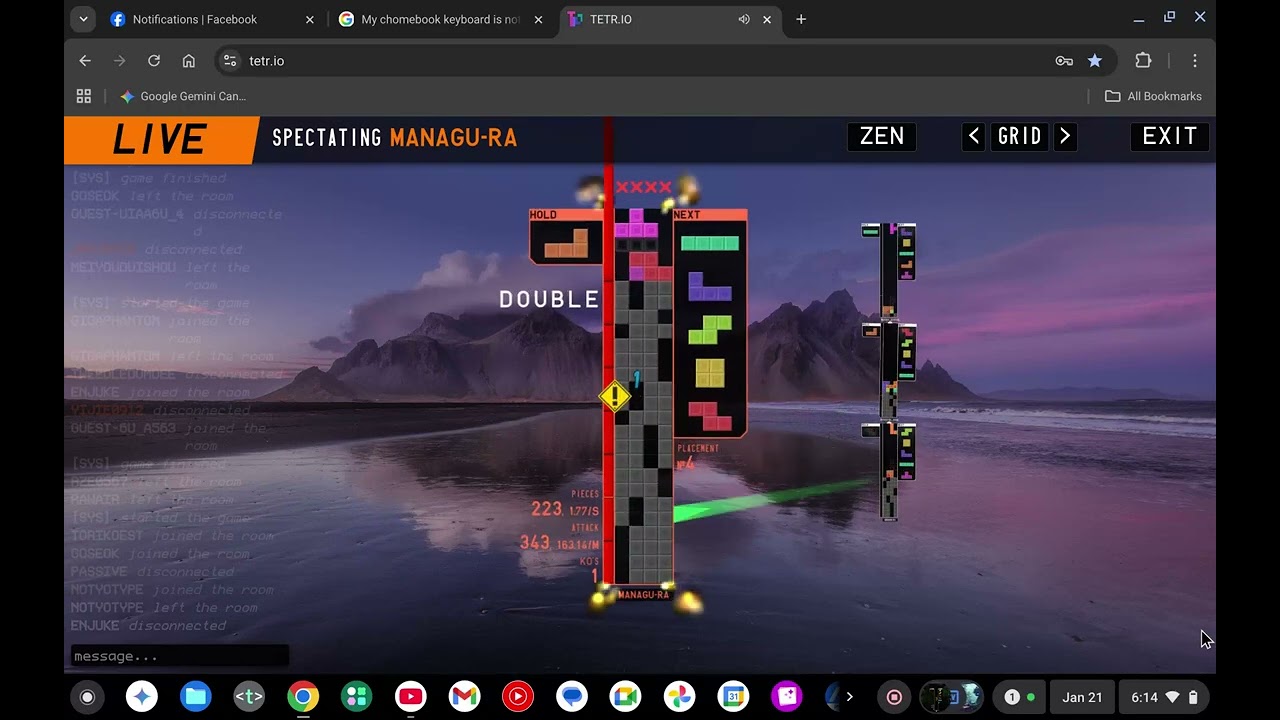Open the magenta sparkle app on shelf
Screen dimensions: 1280x720
tap(787, 697)
